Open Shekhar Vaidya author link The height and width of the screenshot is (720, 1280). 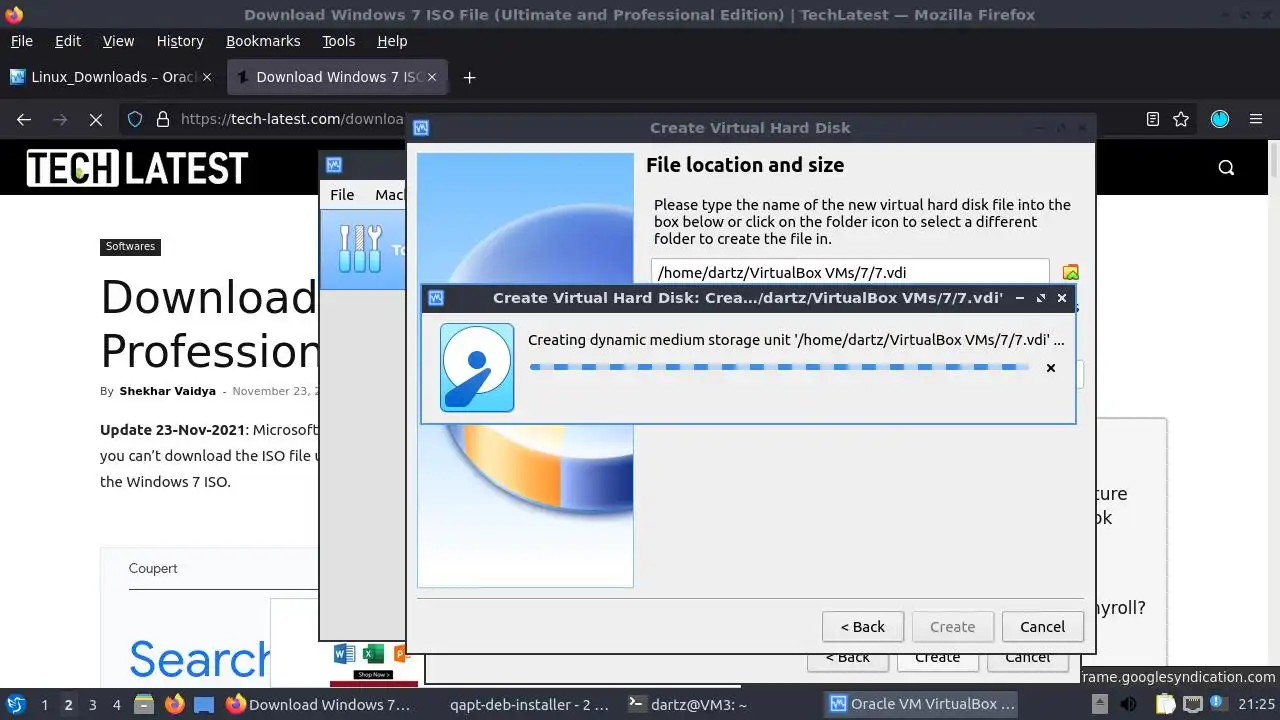point(167,391)
